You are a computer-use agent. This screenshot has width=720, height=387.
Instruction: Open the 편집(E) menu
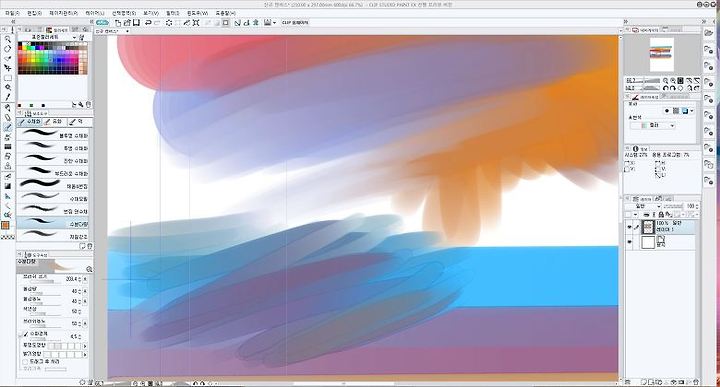(x=34, y=14)
